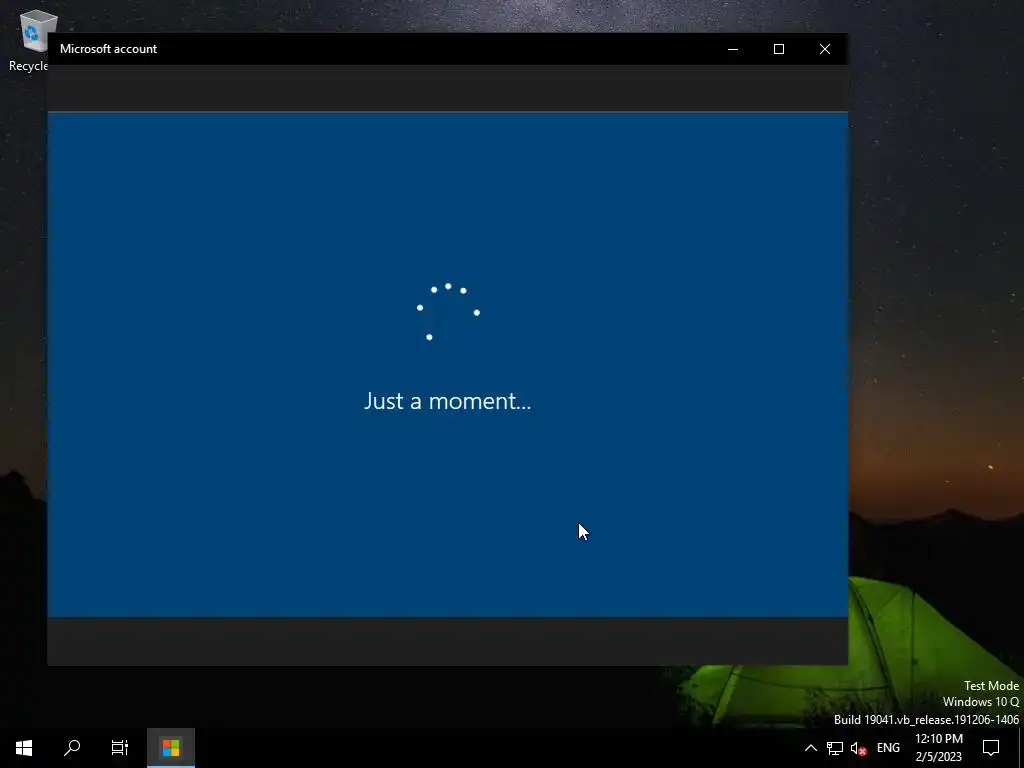1024x768 pixels.
Task: Open taskbar search magnifier
Action: tap(72, 748)
